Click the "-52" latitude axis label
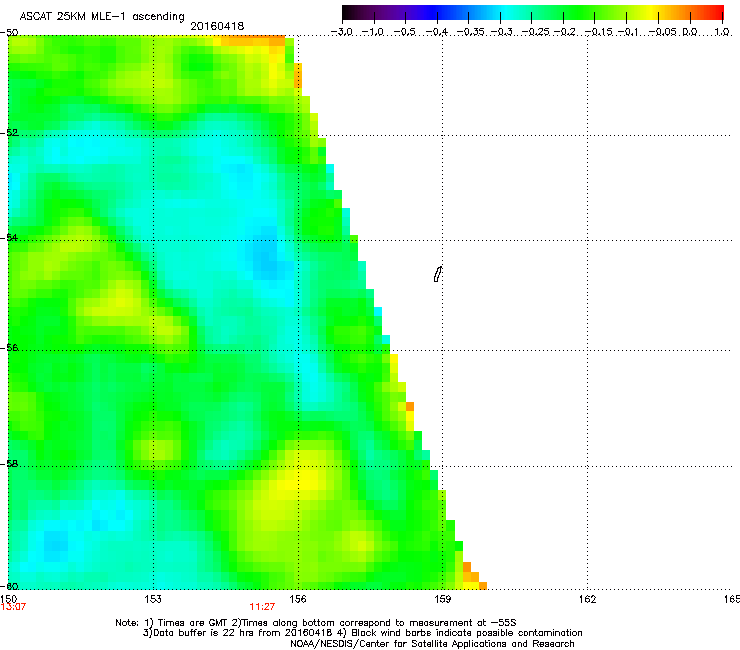Viewport: 740px width, 650px height. (9, 133)
